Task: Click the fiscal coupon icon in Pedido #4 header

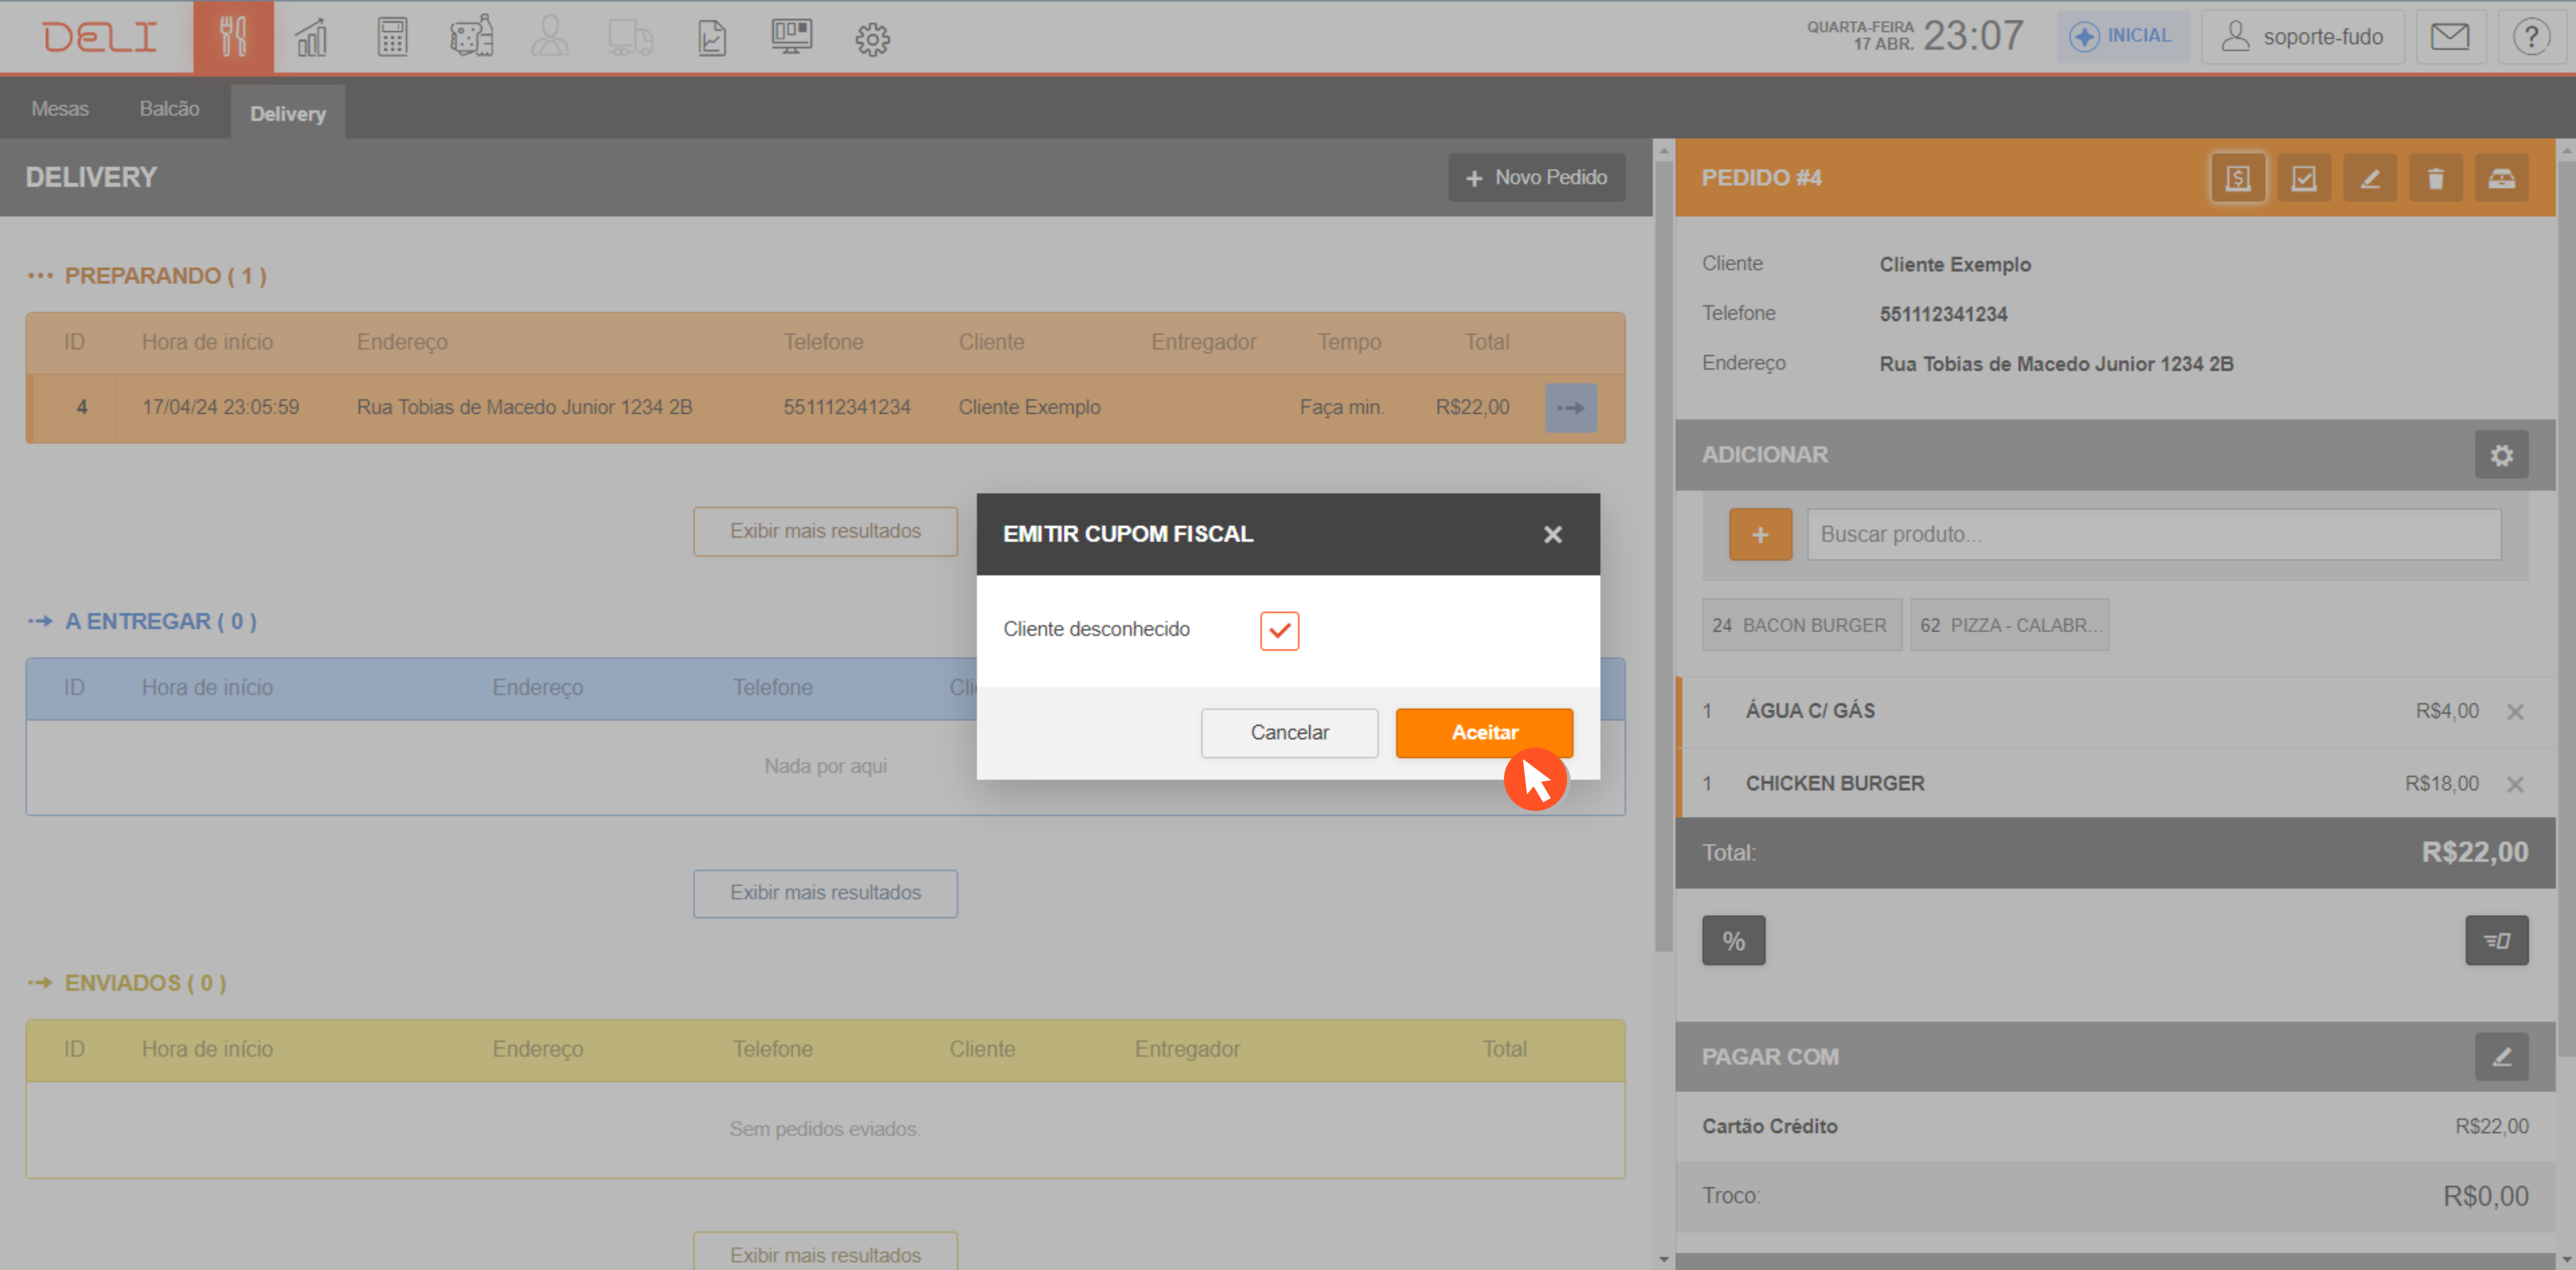Action: pyautogui.click(x=2237, y=178)
